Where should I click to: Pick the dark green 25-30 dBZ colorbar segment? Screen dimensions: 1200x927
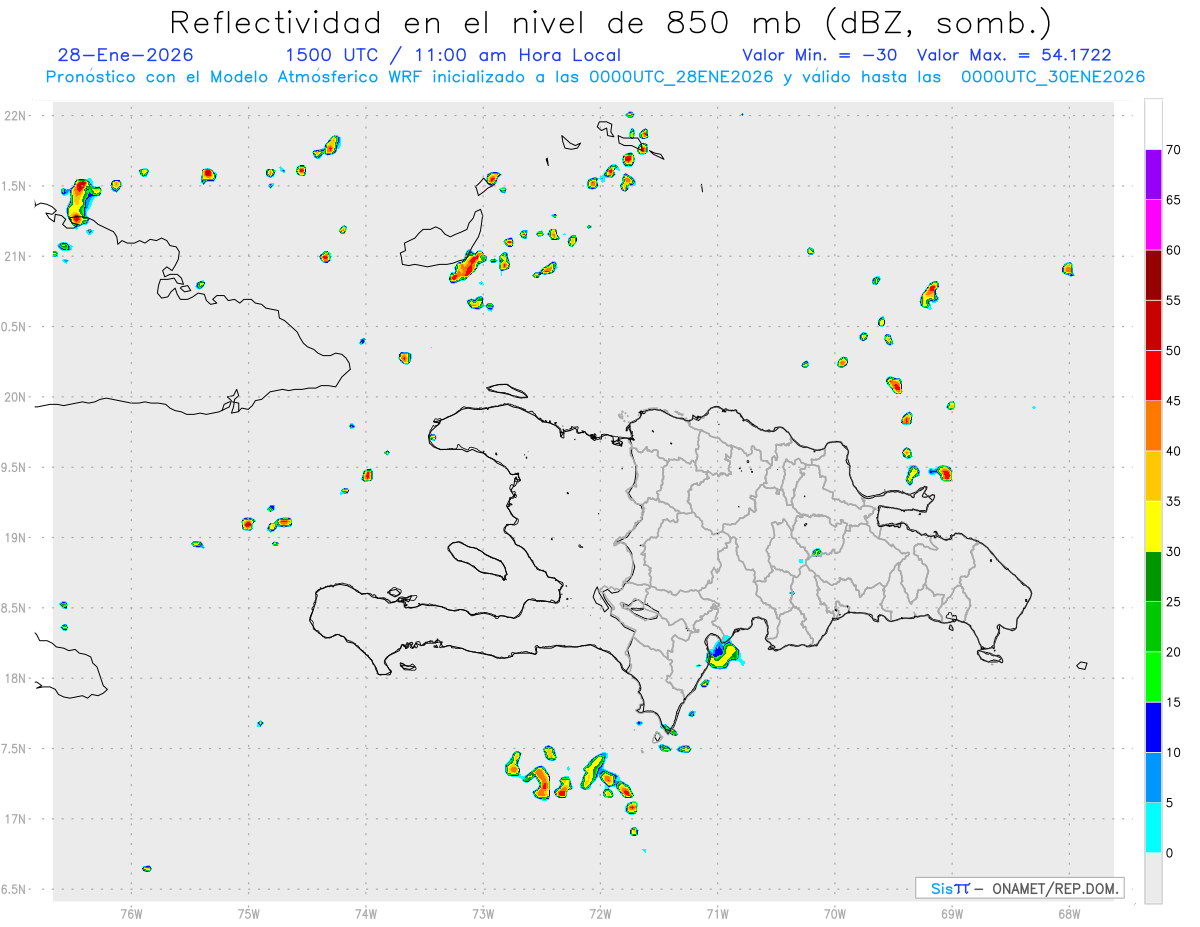[1154, 576]
